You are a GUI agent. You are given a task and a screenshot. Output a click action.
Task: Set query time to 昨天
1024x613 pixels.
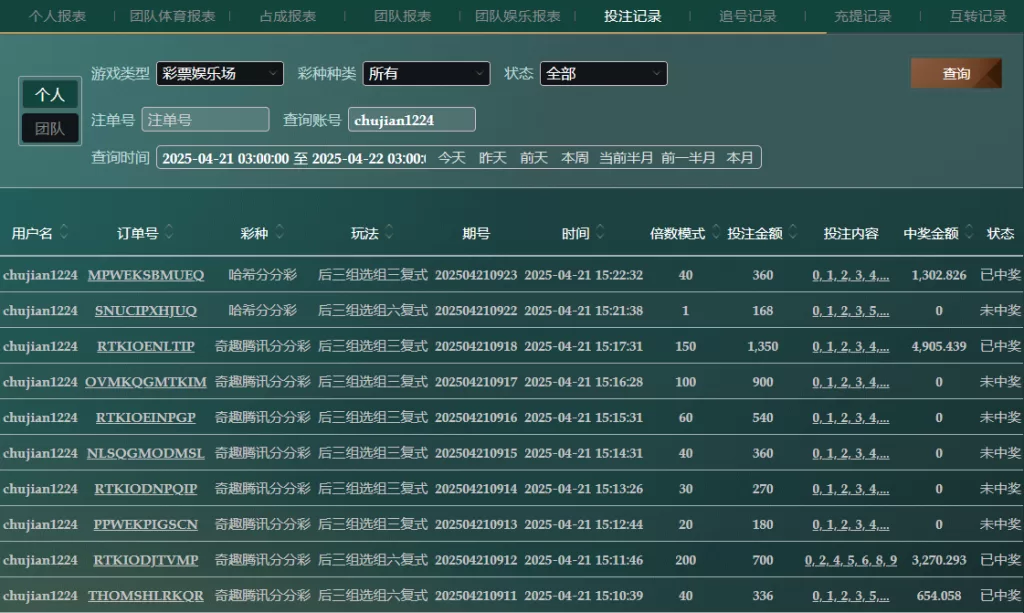click(493, 158)
